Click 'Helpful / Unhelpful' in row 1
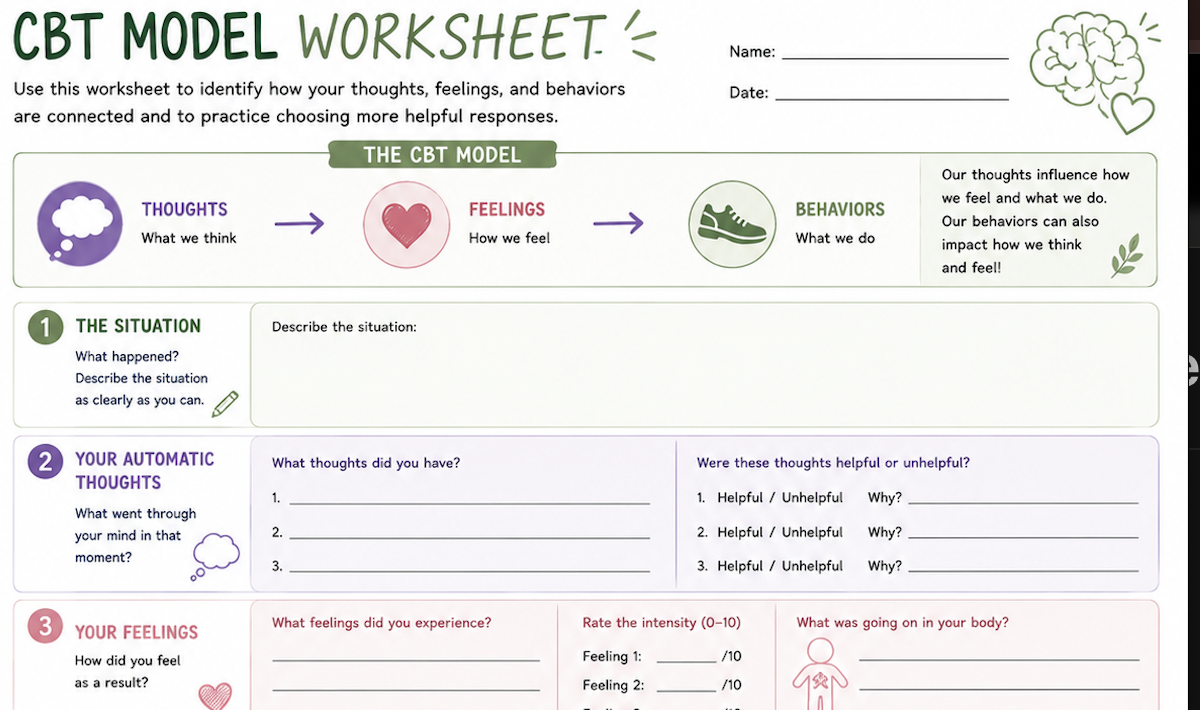The height and width of the screenshot is (710, 1200). point(780,498)
